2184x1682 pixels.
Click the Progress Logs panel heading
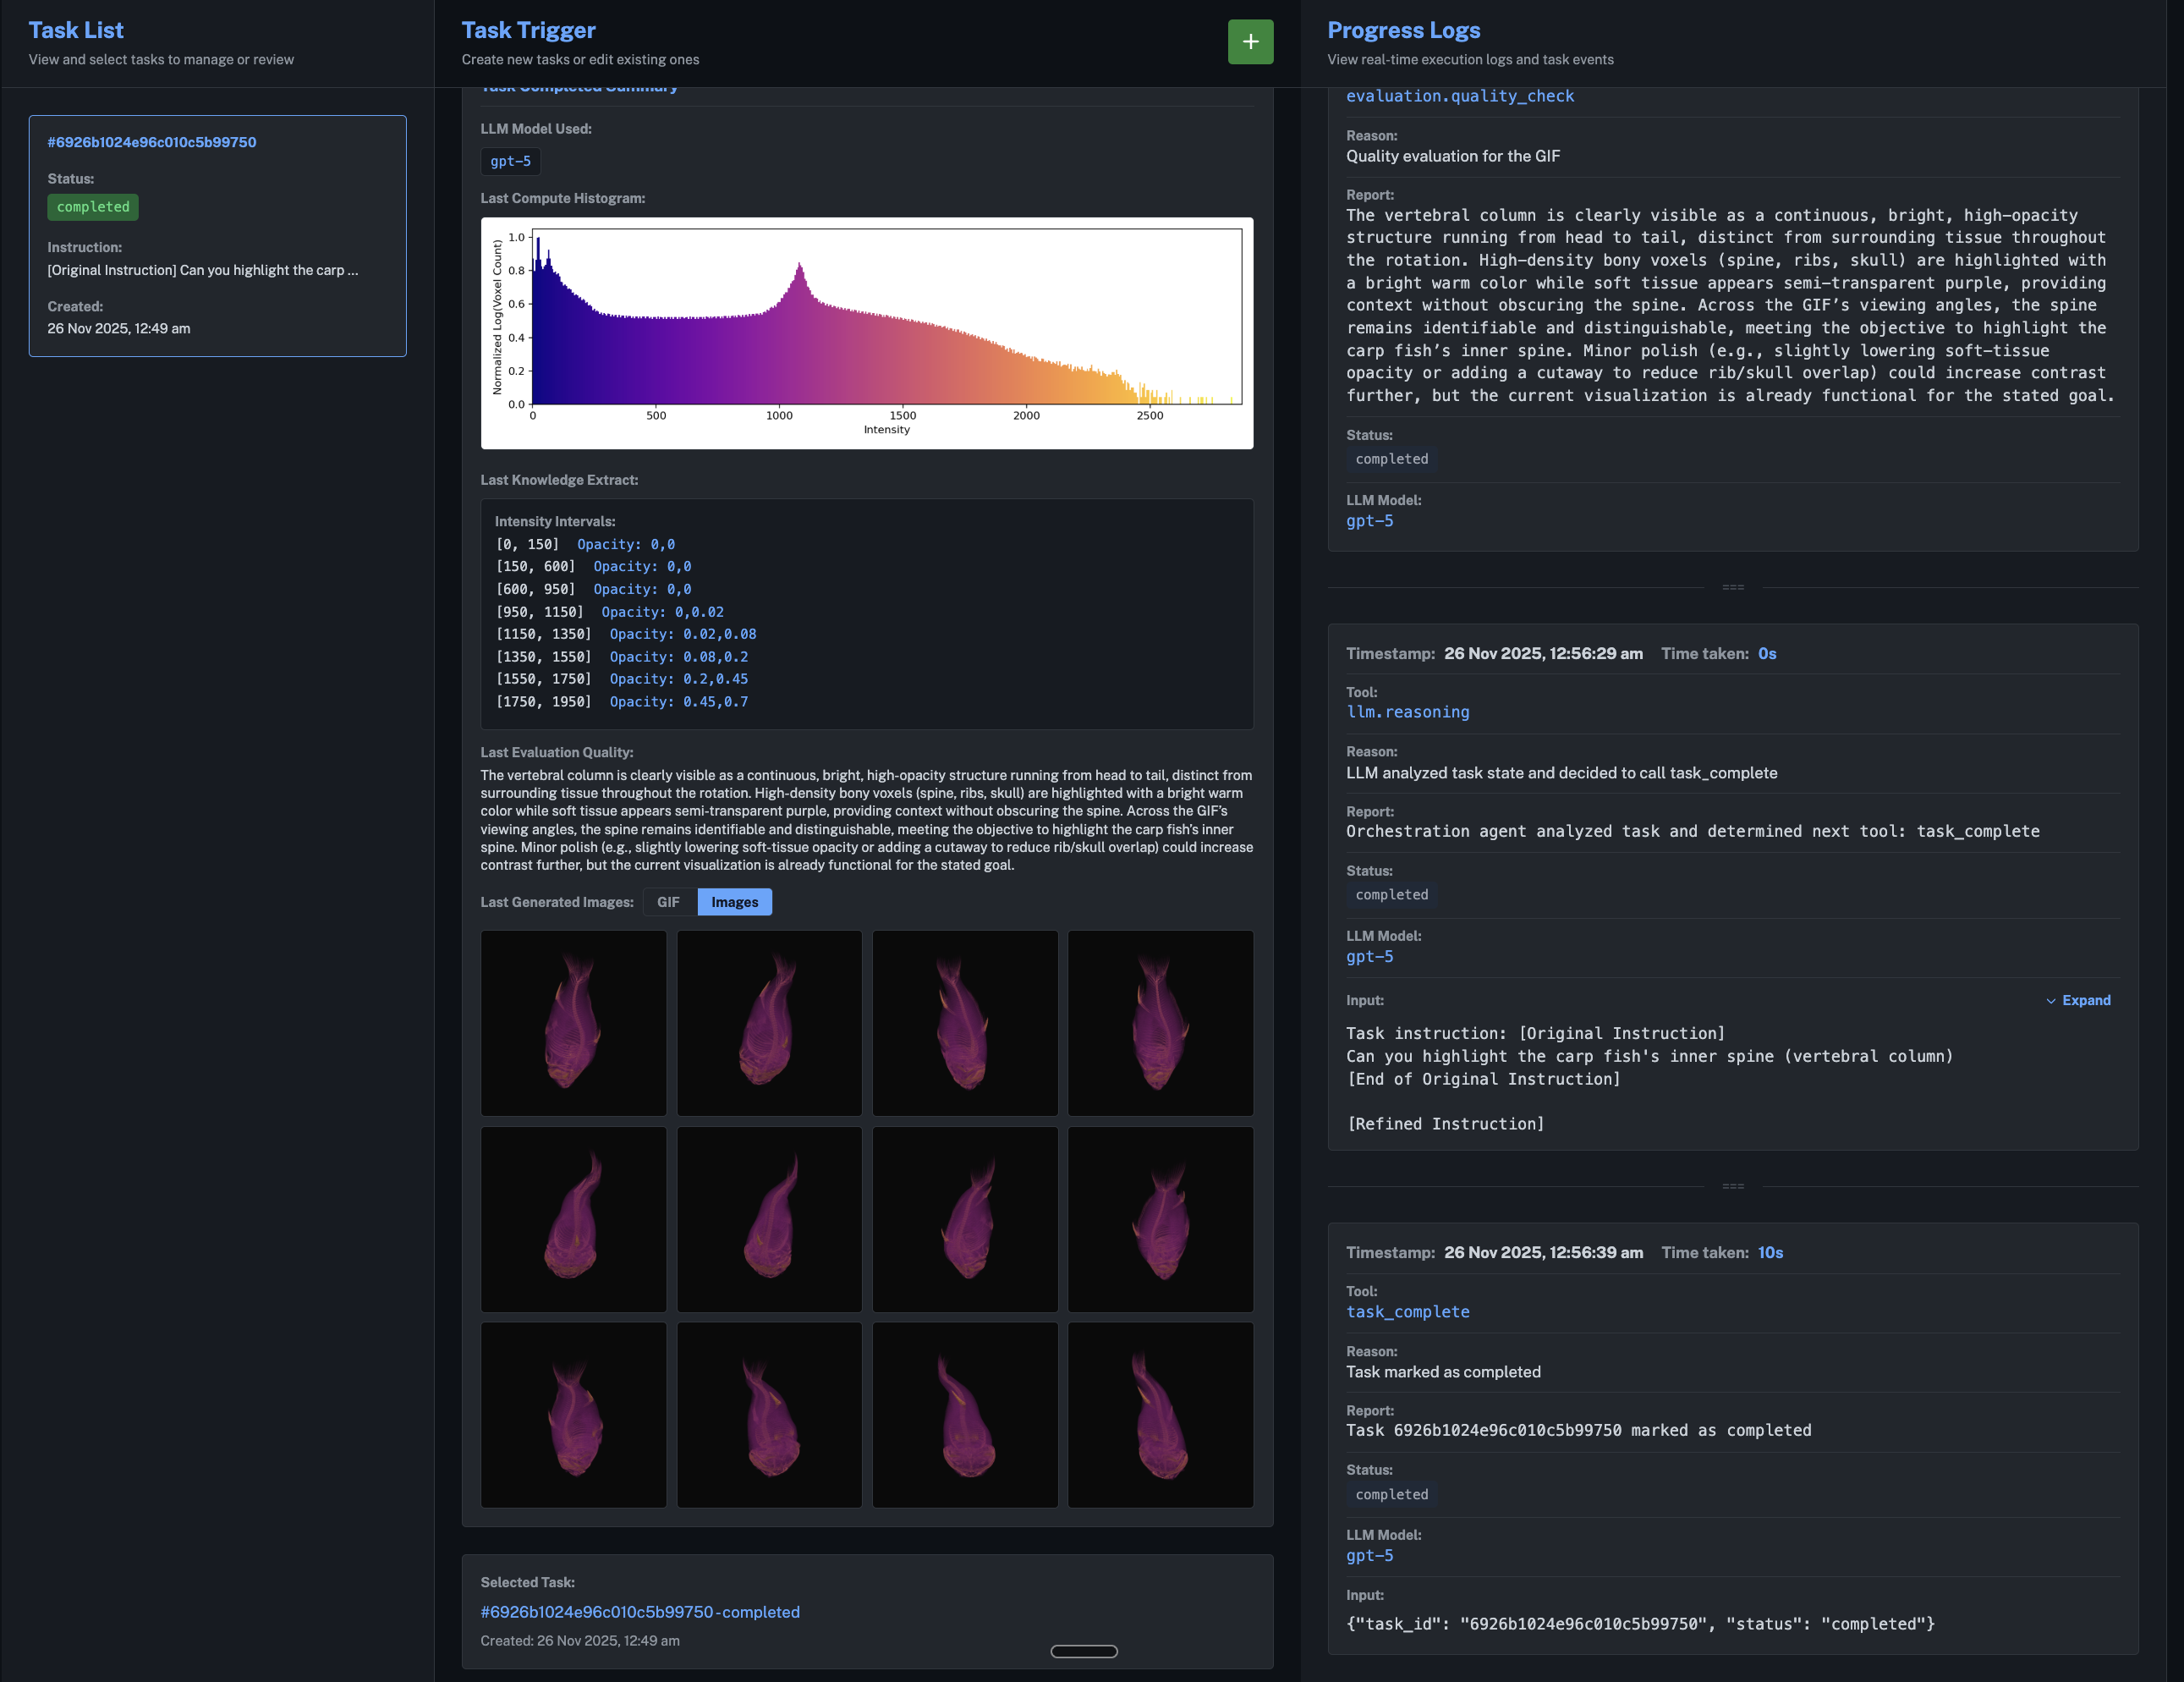pos(1403,29)
